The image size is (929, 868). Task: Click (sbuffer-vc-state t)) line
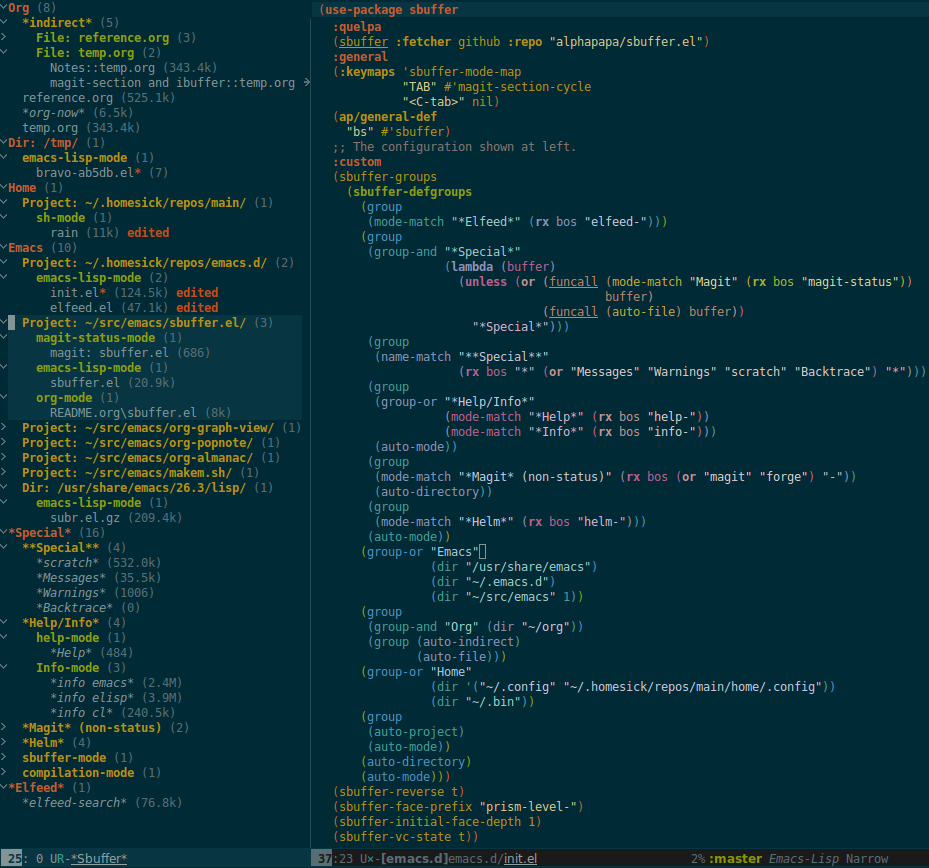coord(406,837)
